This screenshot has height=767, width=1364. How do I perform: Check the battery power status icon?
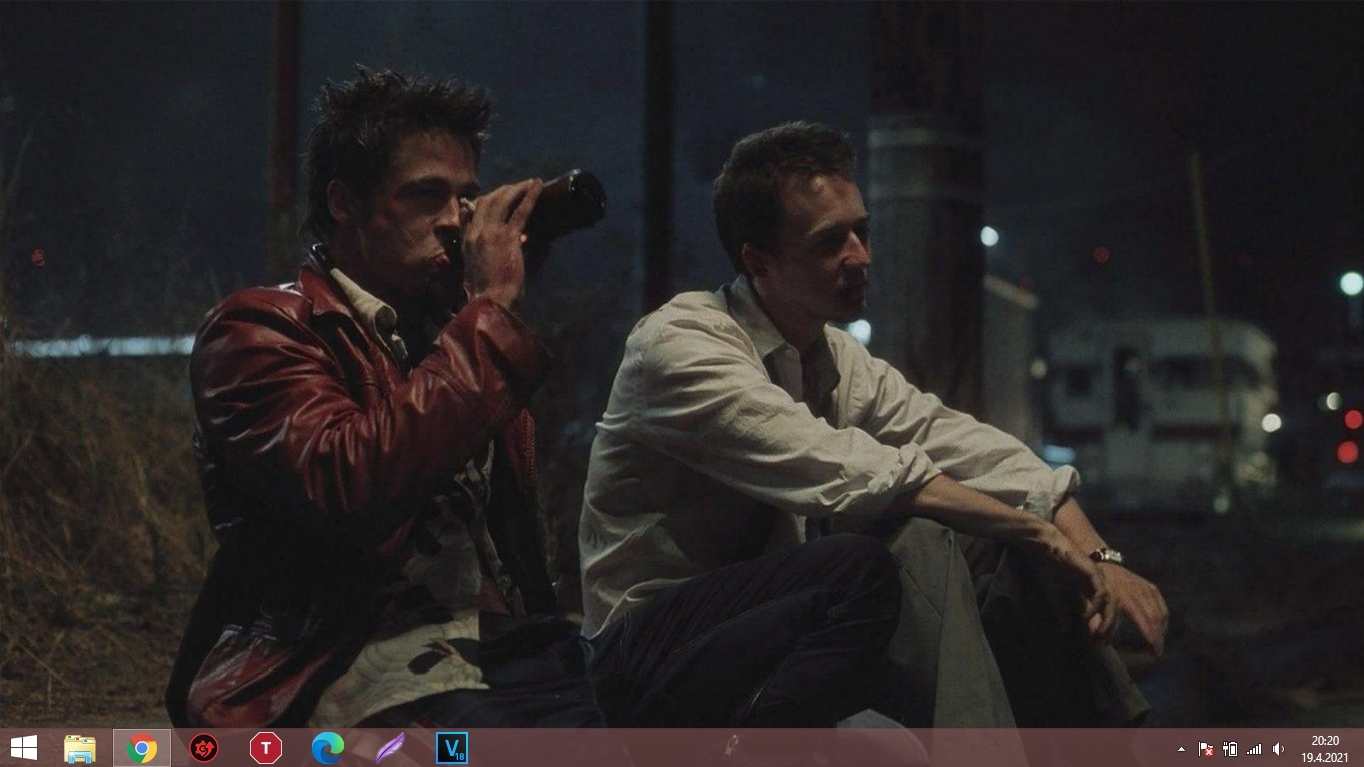tap(1230, 749)
